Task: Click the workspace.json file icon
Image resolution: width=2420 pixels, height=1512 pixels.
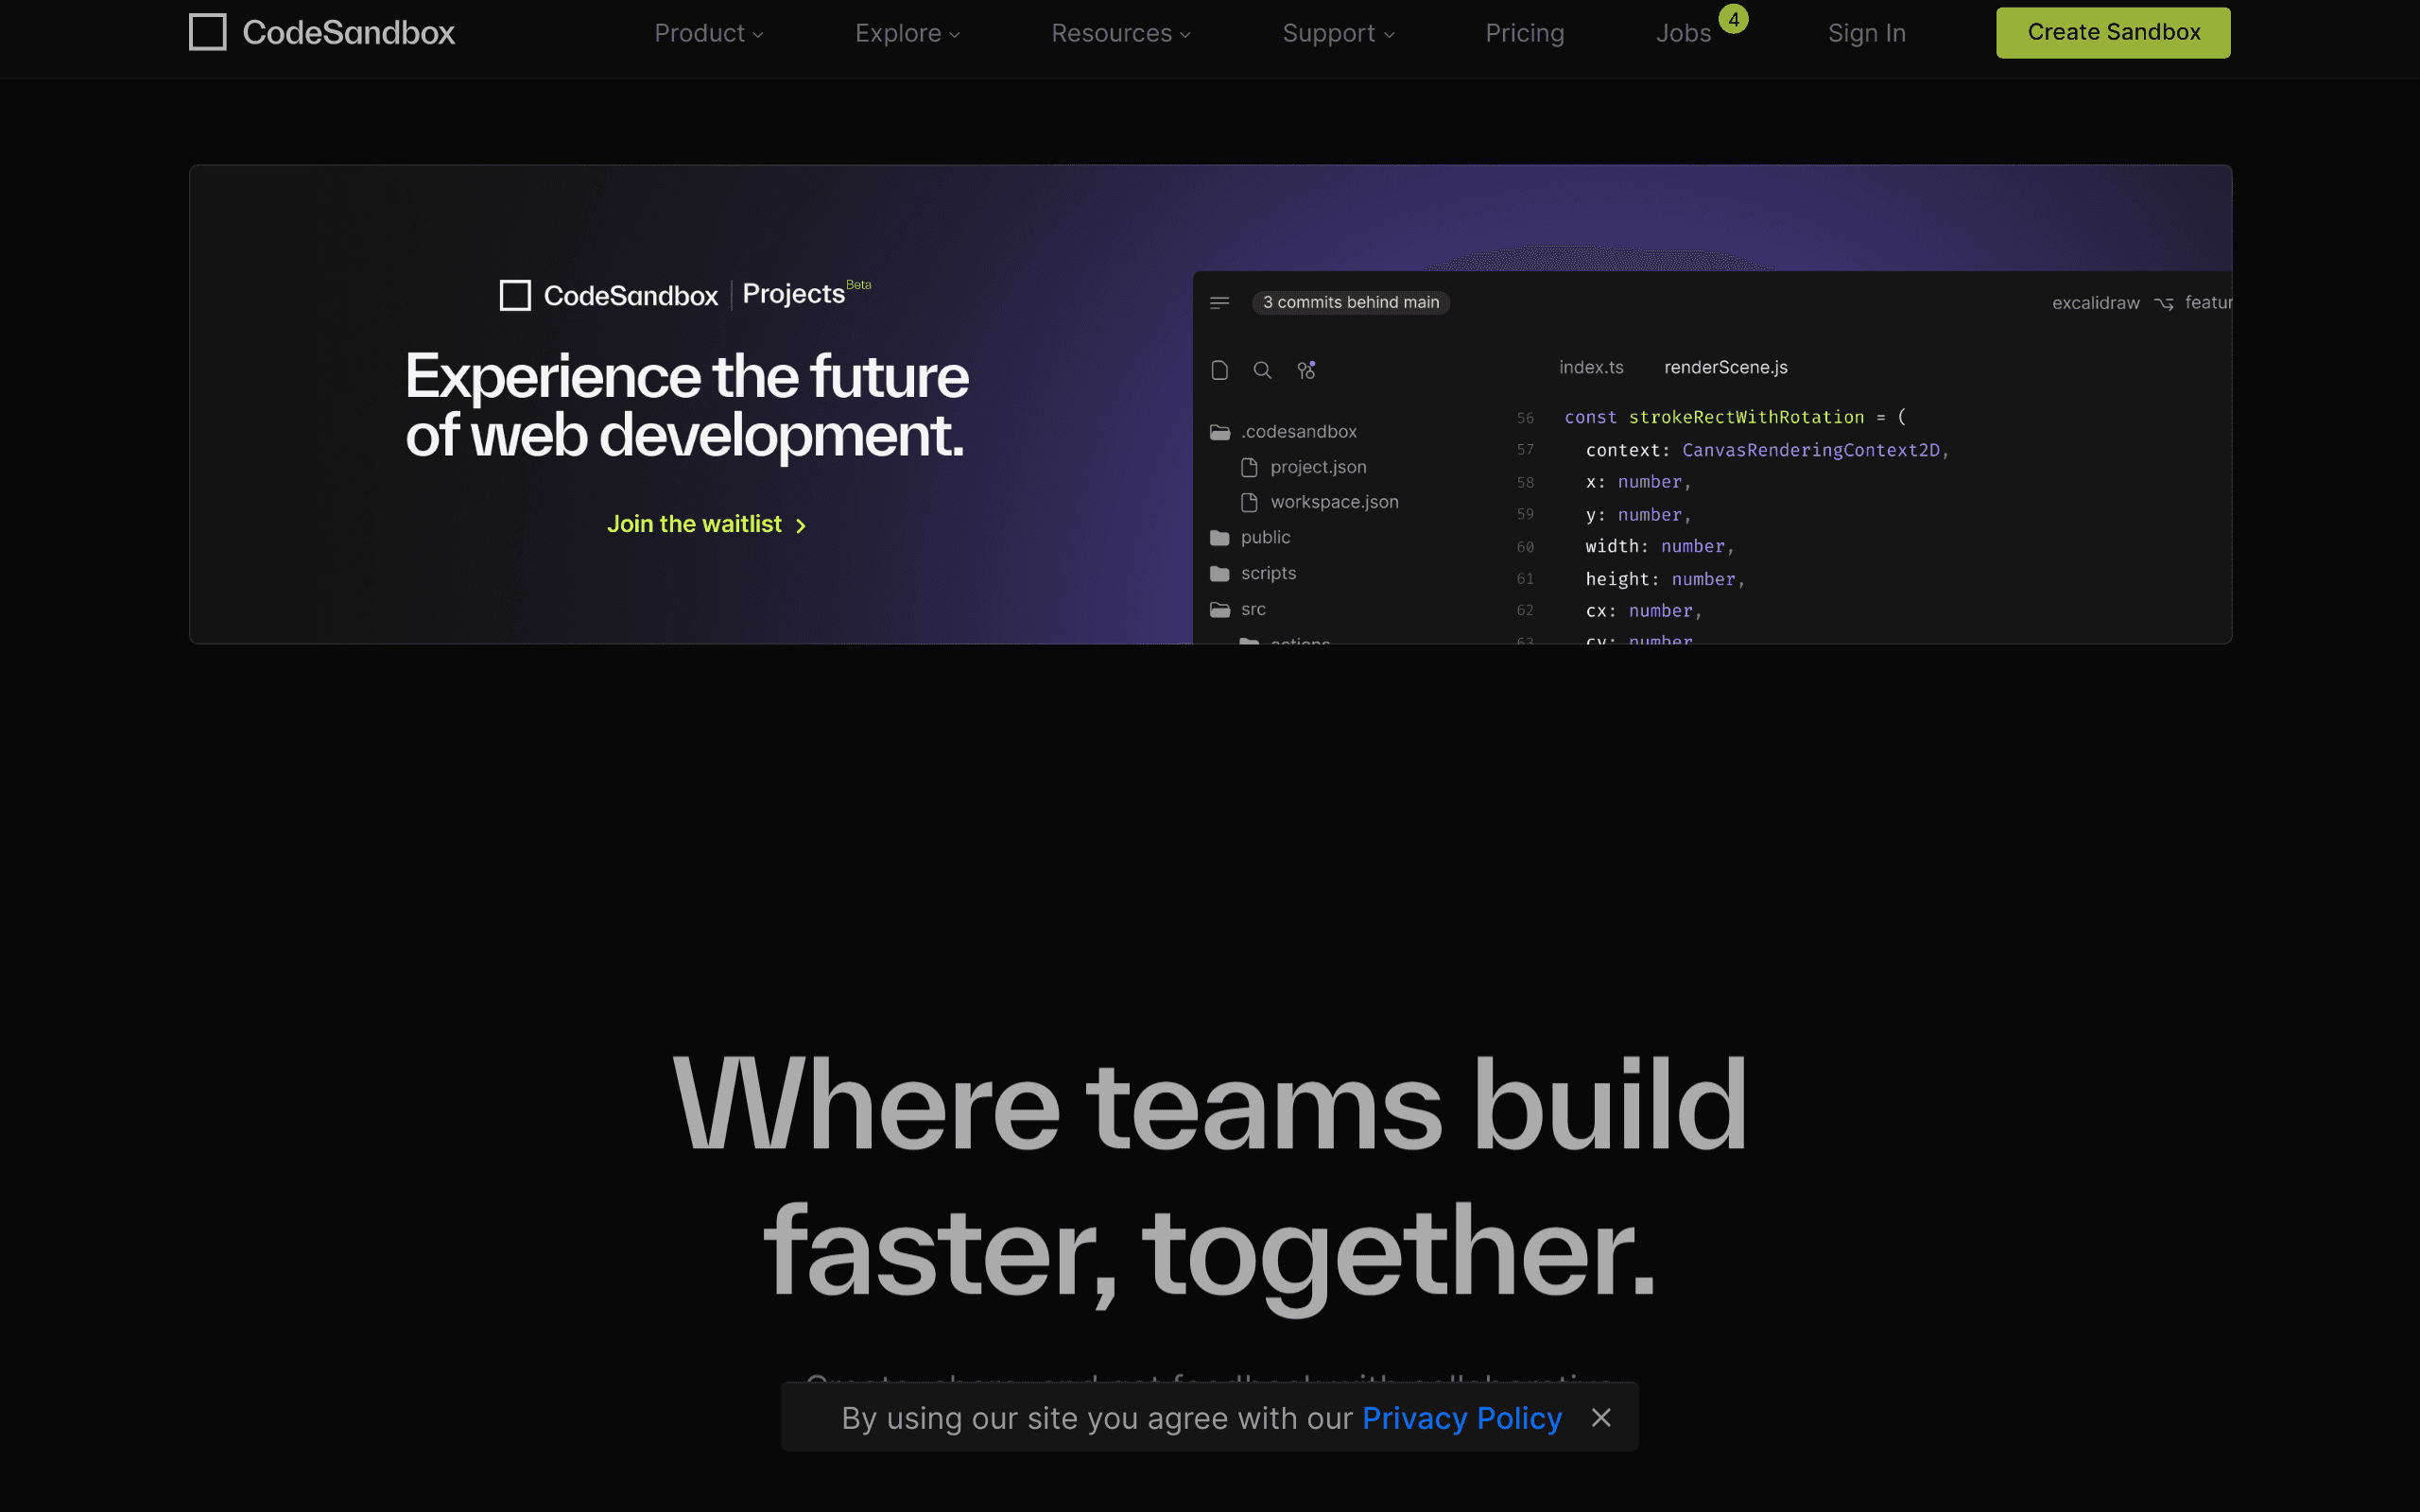Action: (x=1249, y=502)
